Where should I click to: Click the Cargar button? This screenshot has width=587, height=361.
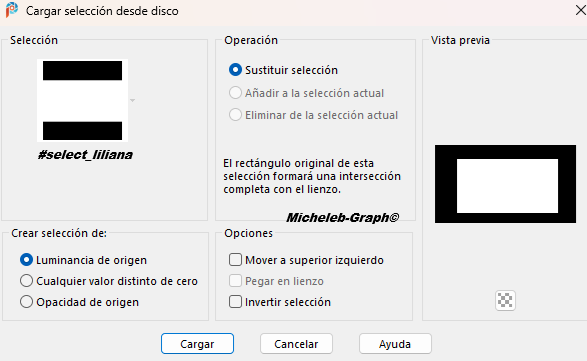coord(197,344)
